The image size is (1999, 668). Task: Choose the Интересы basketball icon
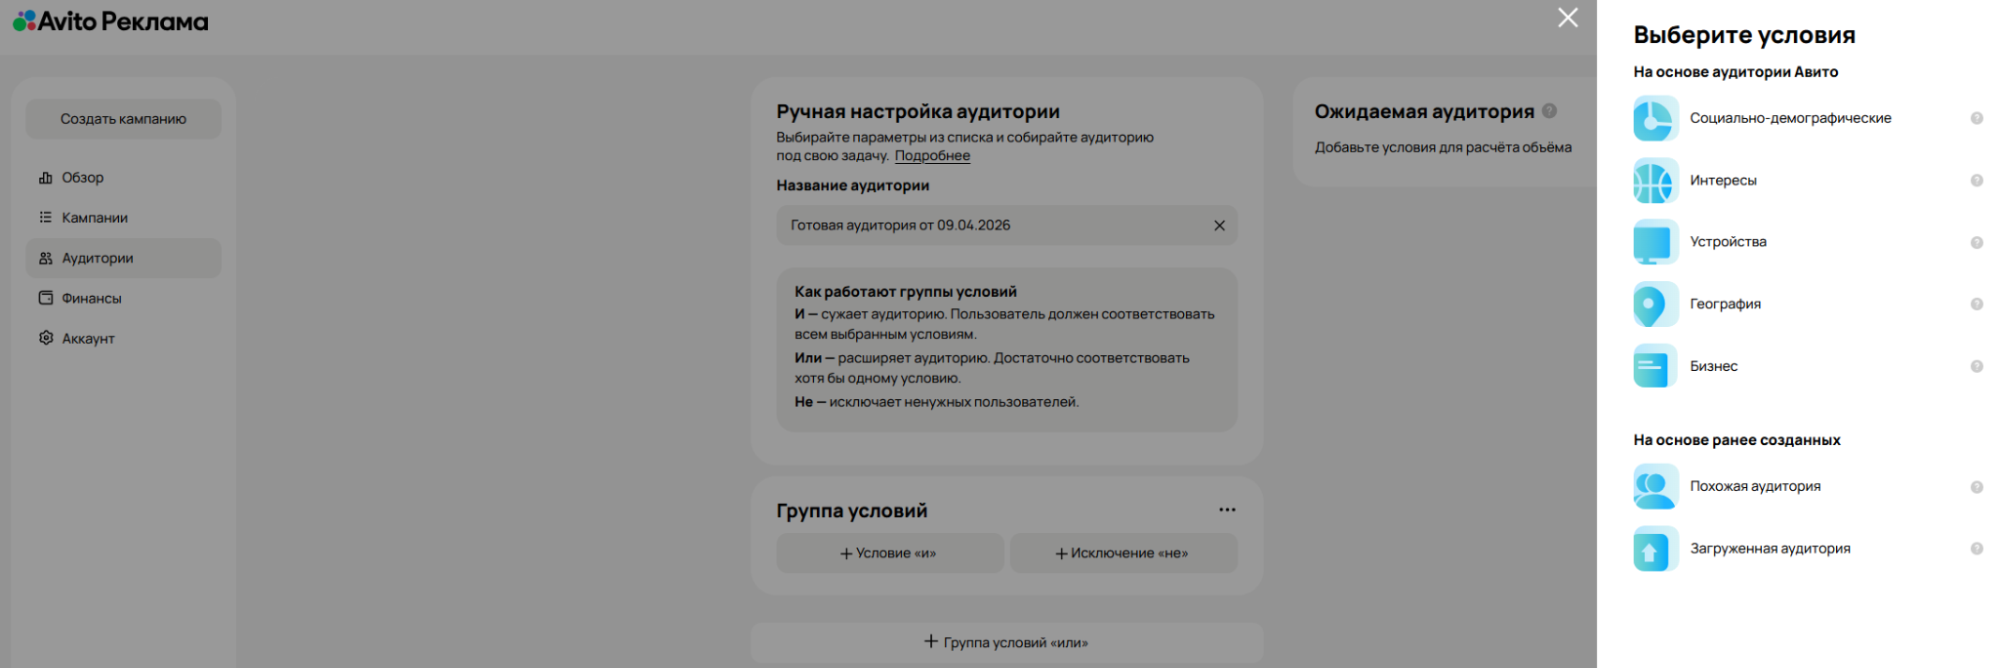pyautogui.click(x=1655, y=181)
